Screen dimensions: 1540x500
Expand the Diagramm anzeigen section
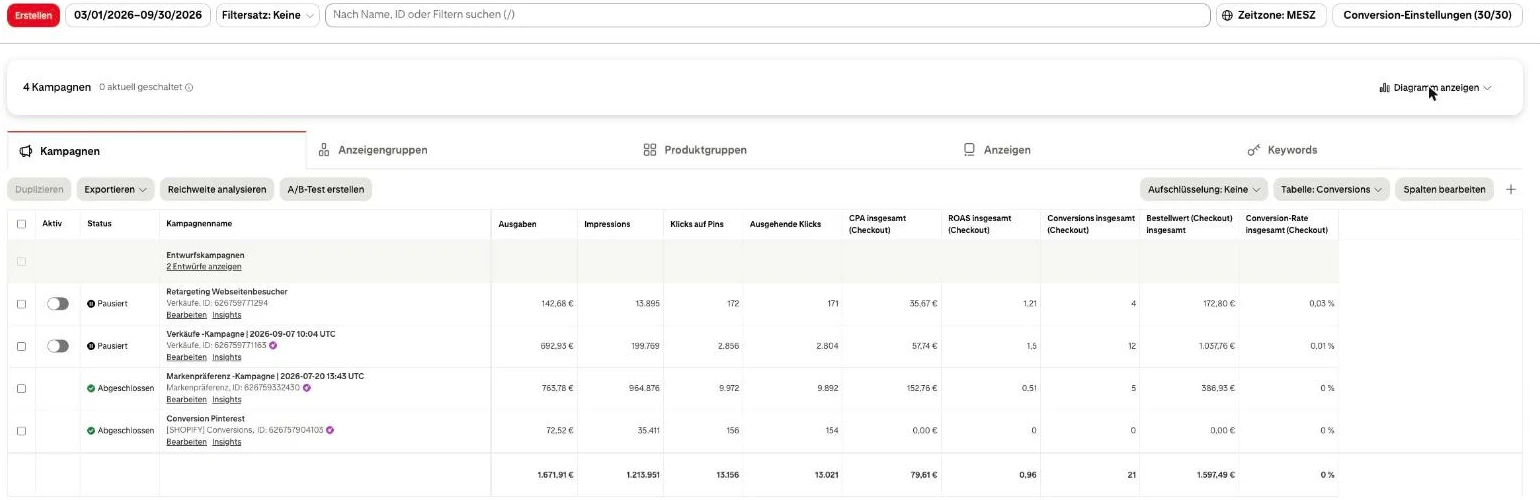tap(1435, 88)
